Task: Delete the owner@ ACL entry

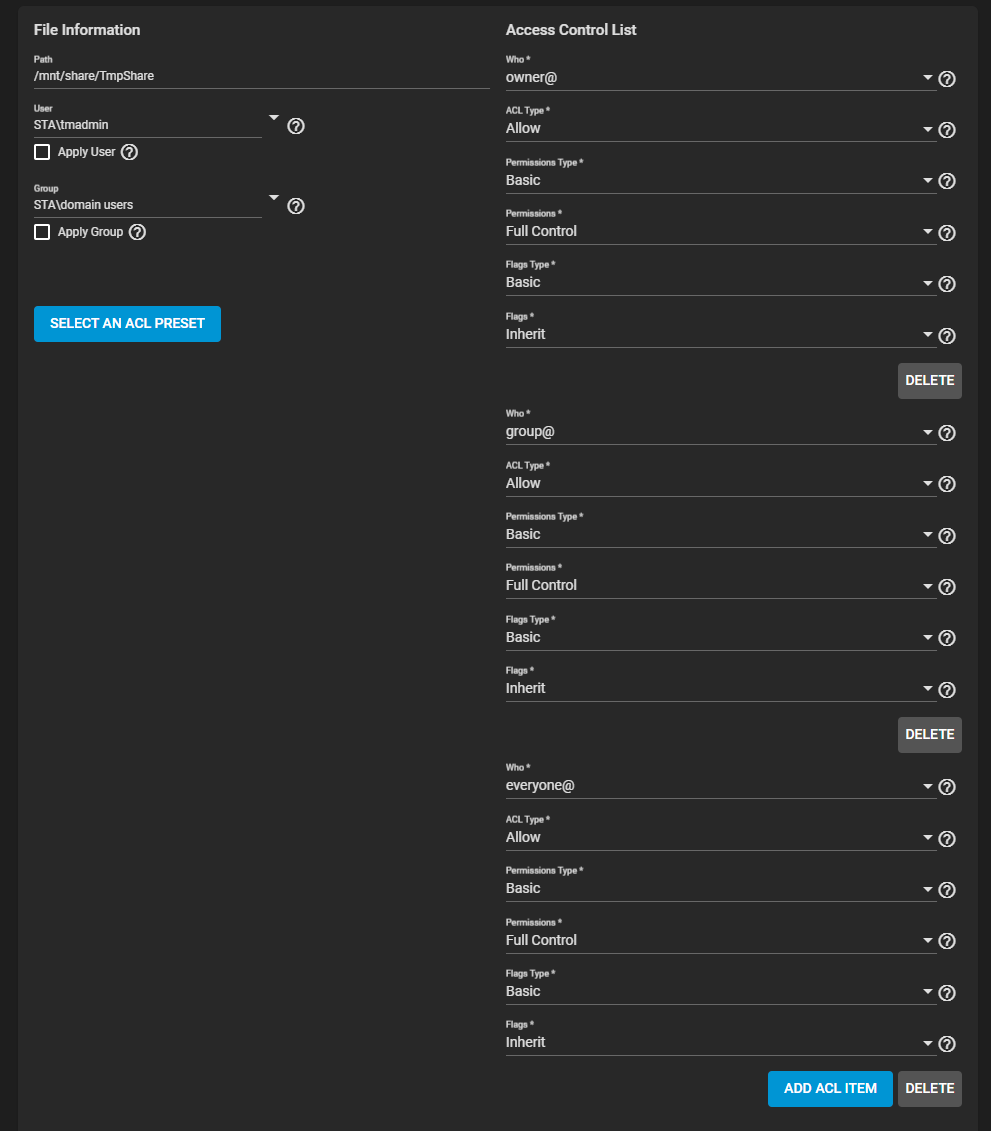Action: coord(930,381)
